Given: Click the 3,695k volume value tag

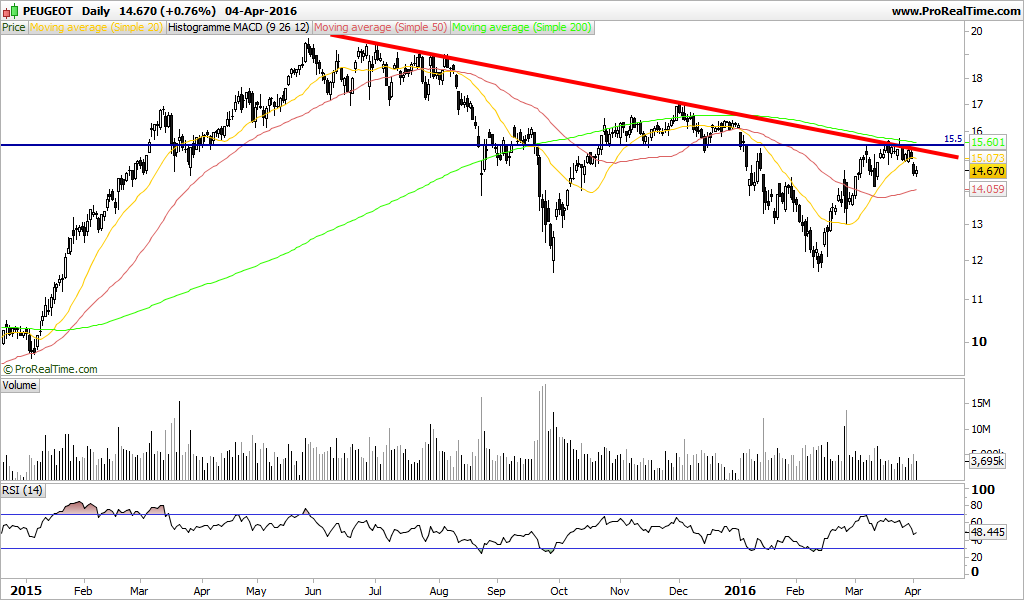Looking at the screenshot, I should click(x=987, y=461).
